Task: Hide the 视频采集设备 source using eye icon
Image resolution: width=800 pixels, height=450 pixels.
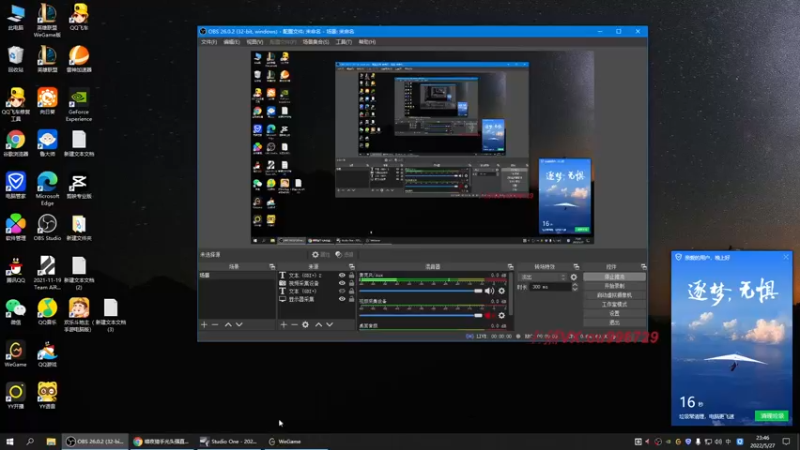Action: (342, 283)
